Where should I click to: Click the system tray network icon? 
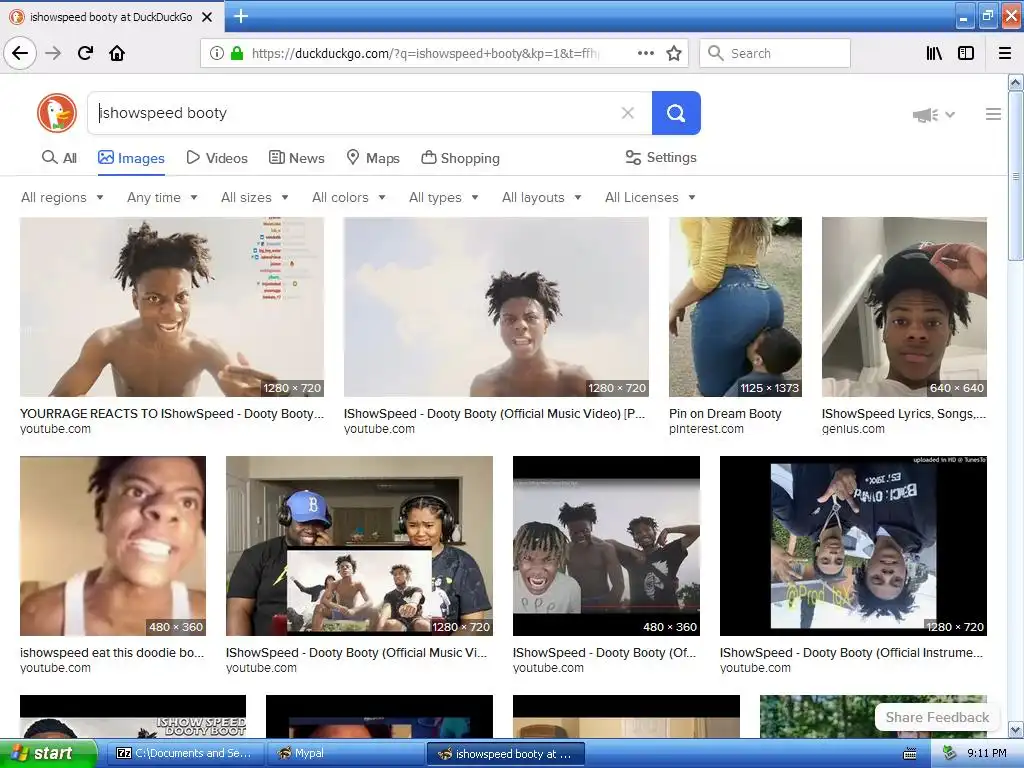(x=949, y=754)
